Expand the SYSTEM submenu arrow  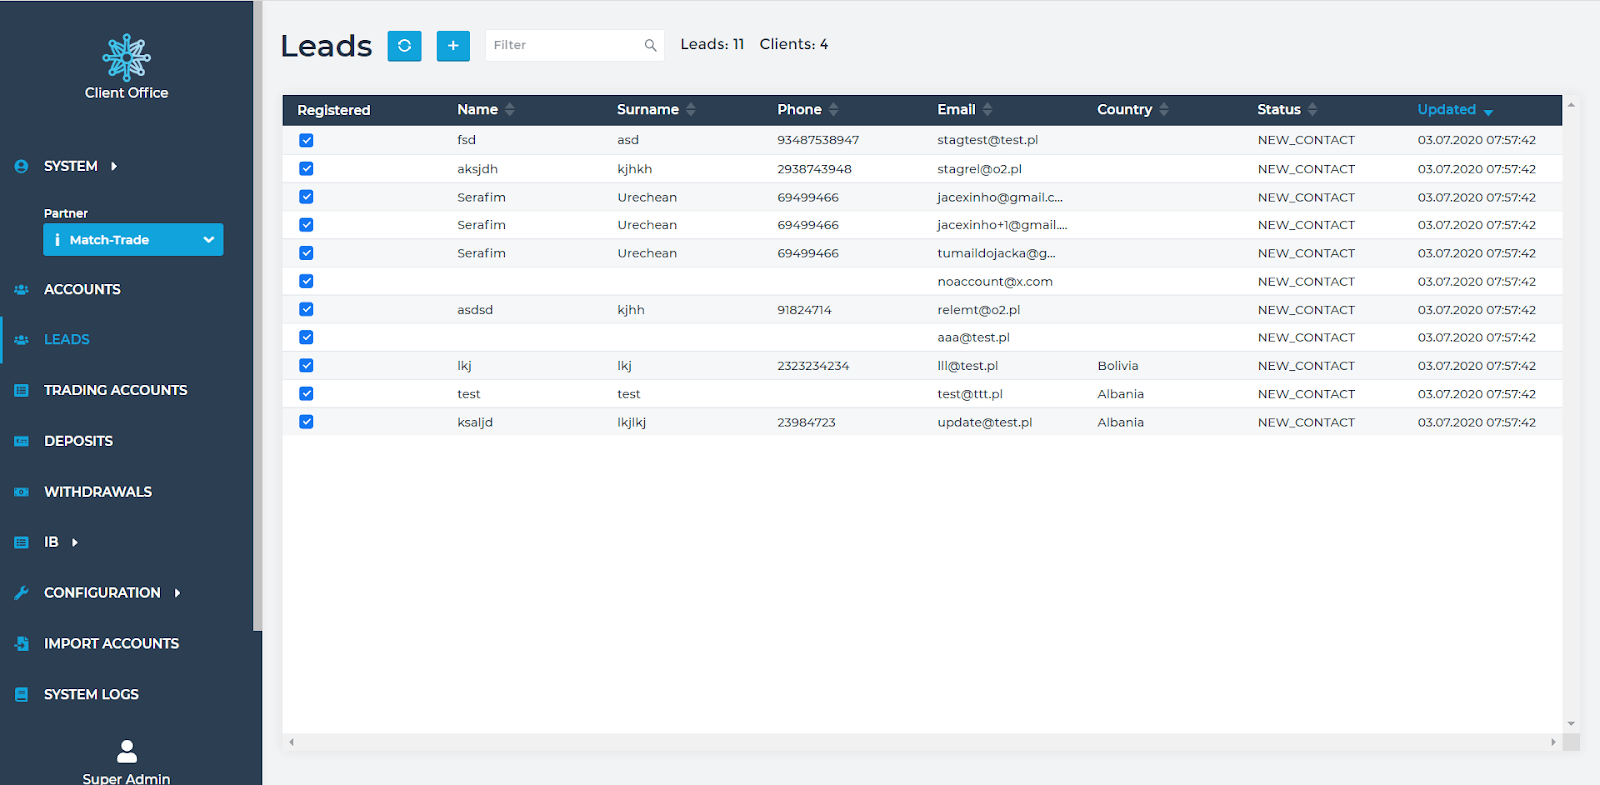[114, 166]
